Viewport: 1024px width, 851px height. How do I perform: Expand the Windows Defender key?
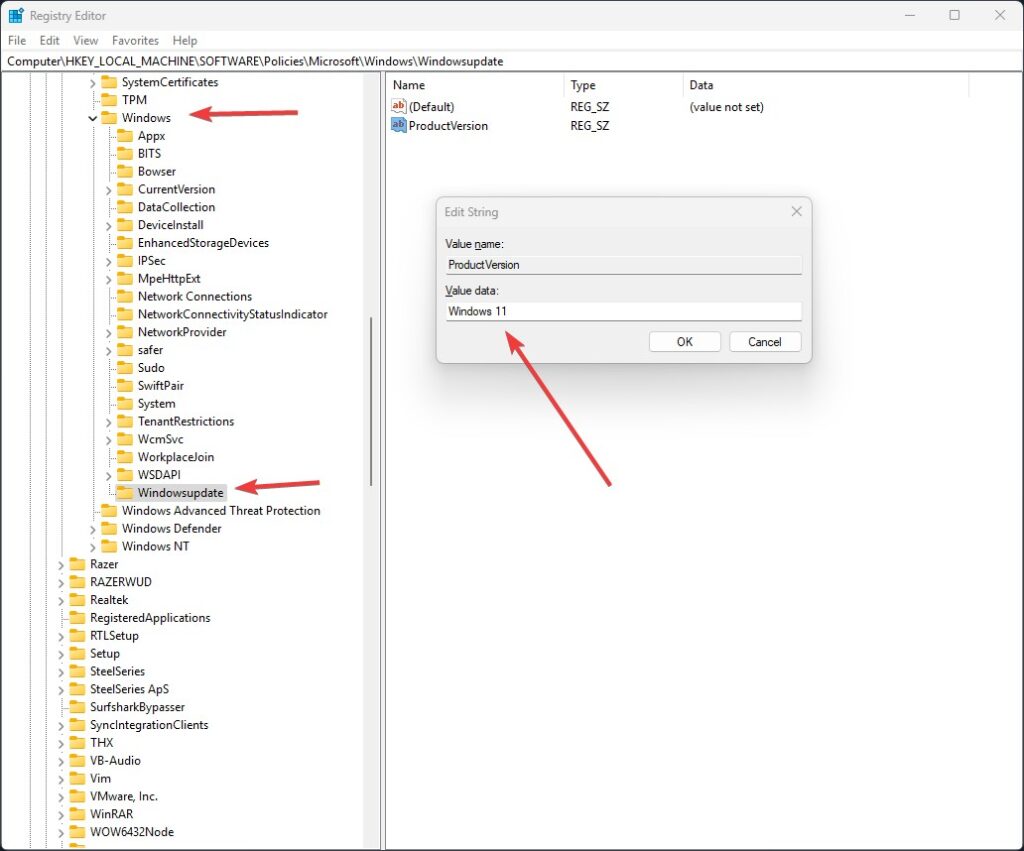click(93, 530)
